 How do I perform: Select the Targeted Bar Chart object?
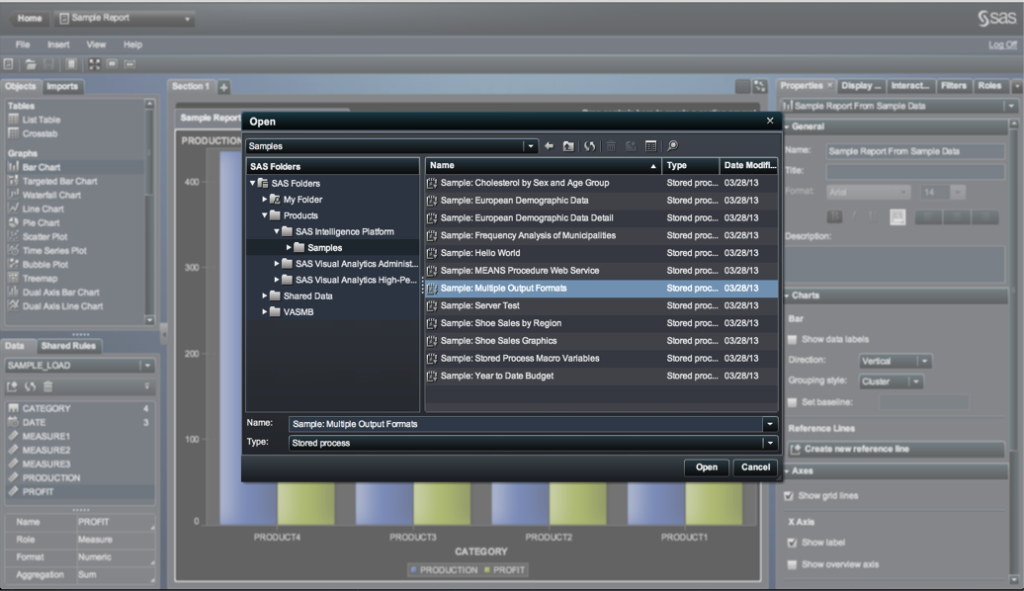[59, 181]
